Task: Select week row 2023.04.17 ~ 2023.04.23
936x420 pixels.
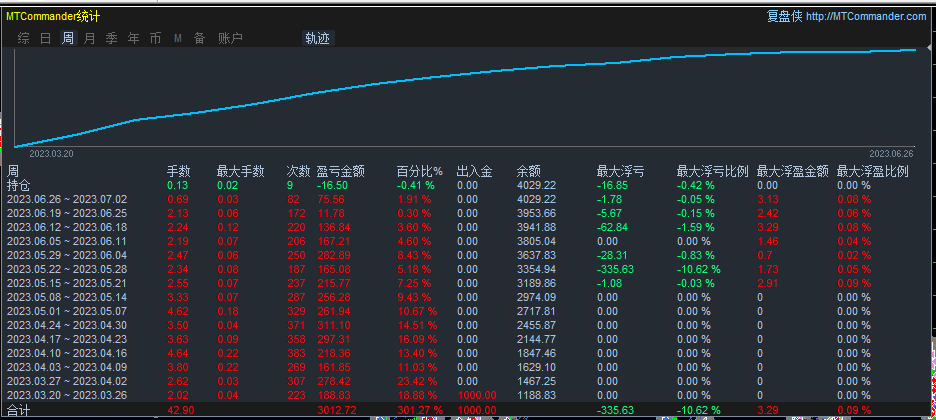Action: 467,339
